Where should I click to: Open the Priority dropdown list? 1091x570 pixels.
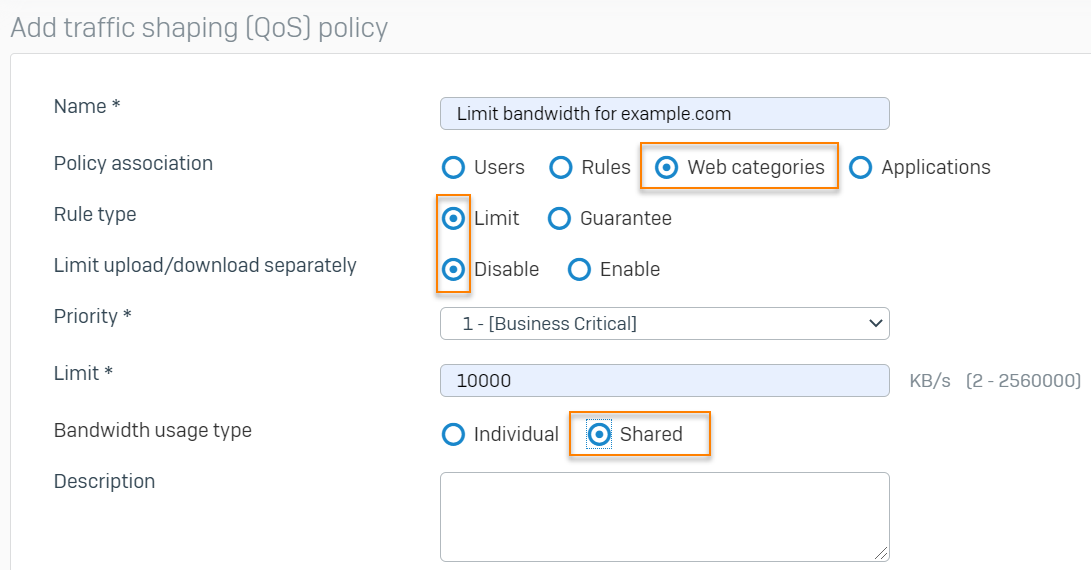[664, 323]
